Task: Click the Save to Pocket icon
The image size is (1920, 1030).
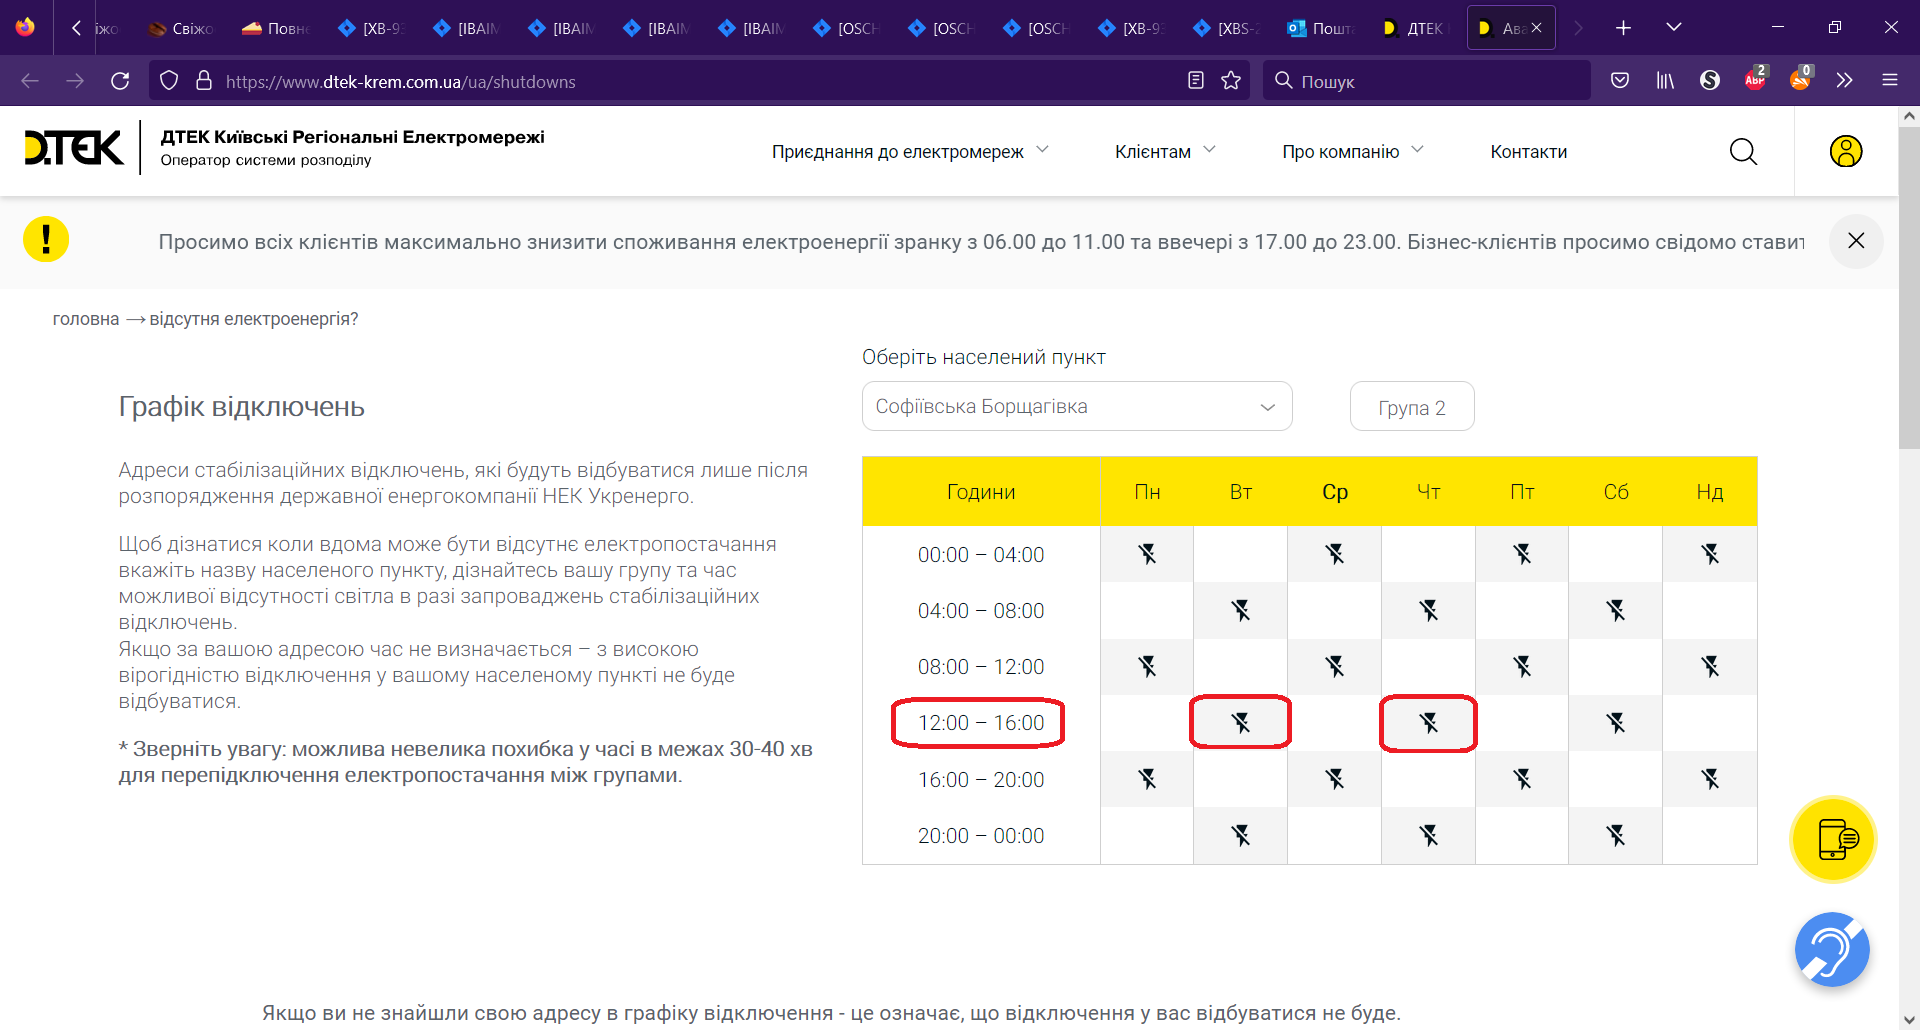Action: click(1620, 81)
